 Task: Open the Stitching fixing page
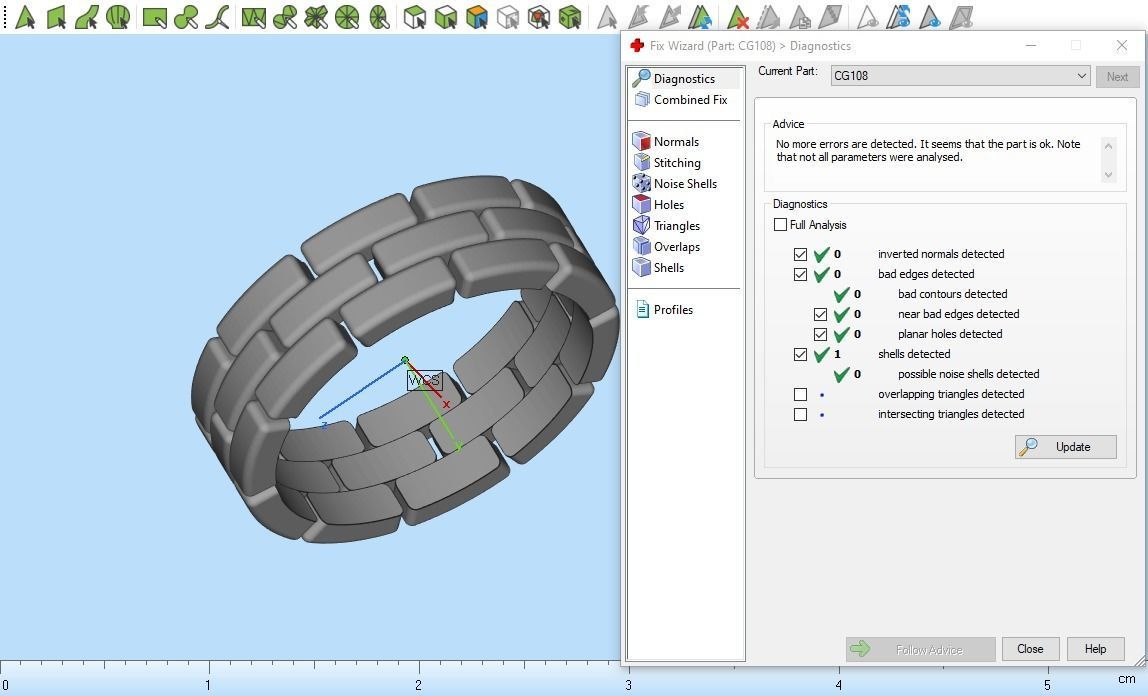coord(667,162)
